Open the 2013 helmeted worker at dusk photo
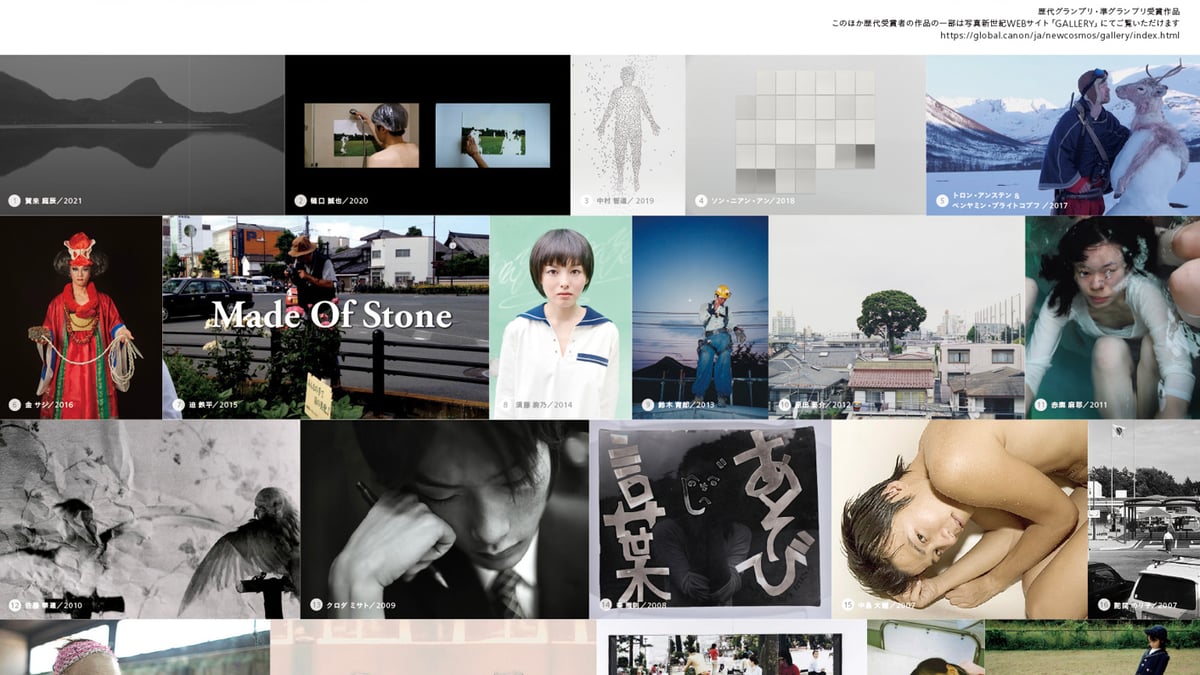 (x=700, y=317)
